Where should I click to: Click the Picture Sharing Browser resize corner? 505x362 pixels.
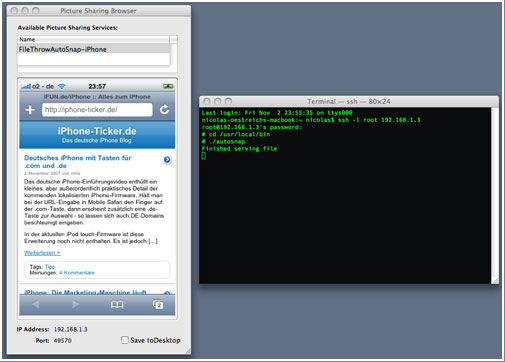[x=188, y=351]
